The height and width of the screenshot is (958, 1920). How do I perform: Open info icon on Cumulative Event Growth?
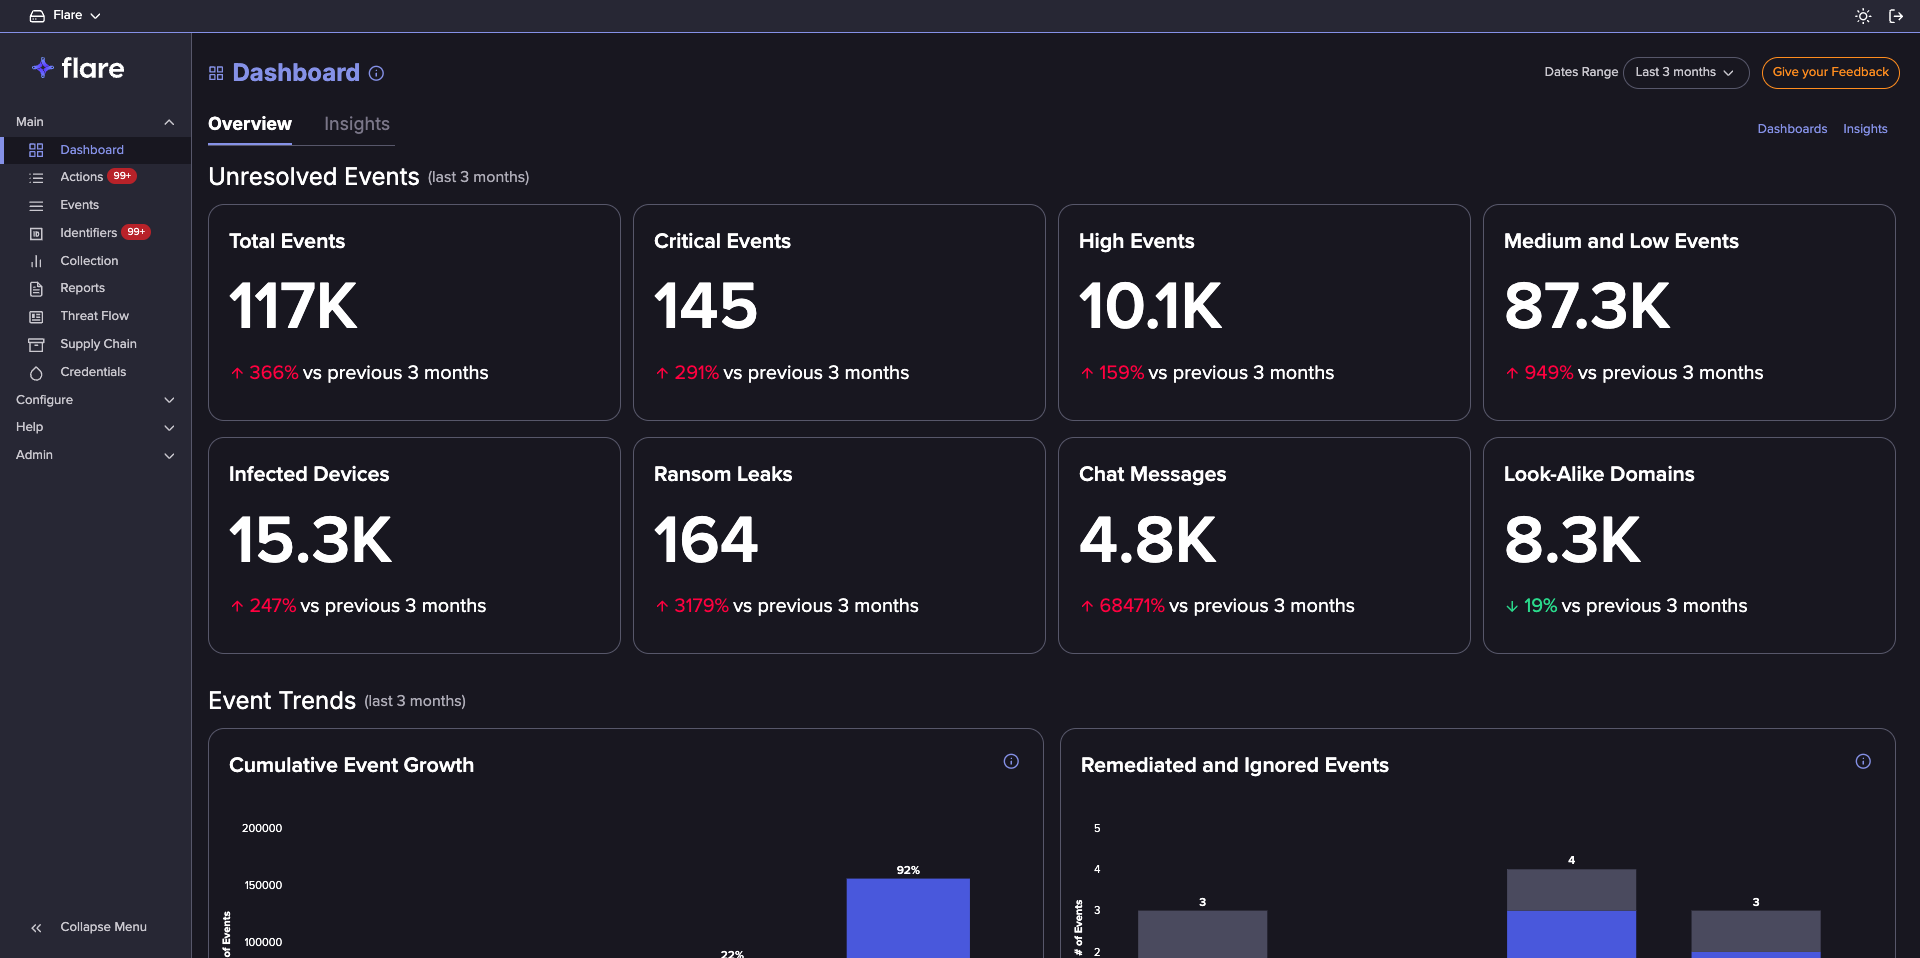1011,762
